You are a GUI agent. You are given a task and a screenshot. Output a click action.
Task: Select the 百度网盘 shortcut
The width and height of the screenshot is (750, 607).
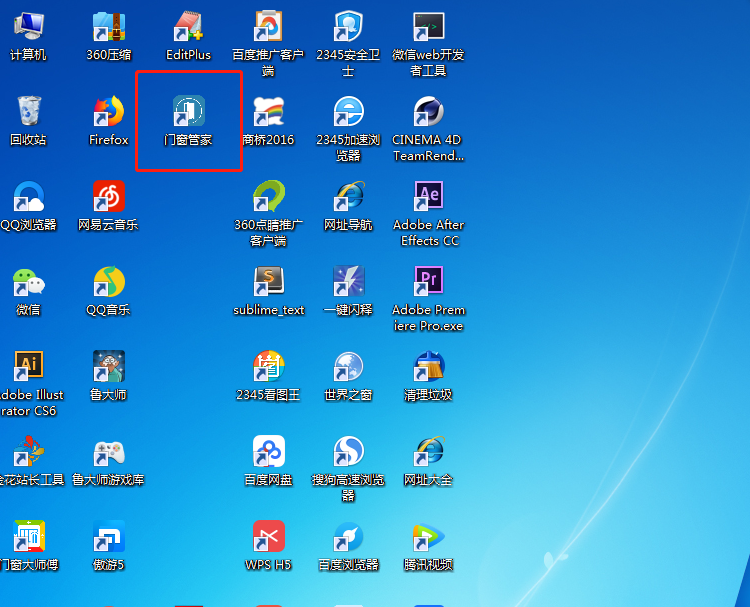(x=268, y=451)
